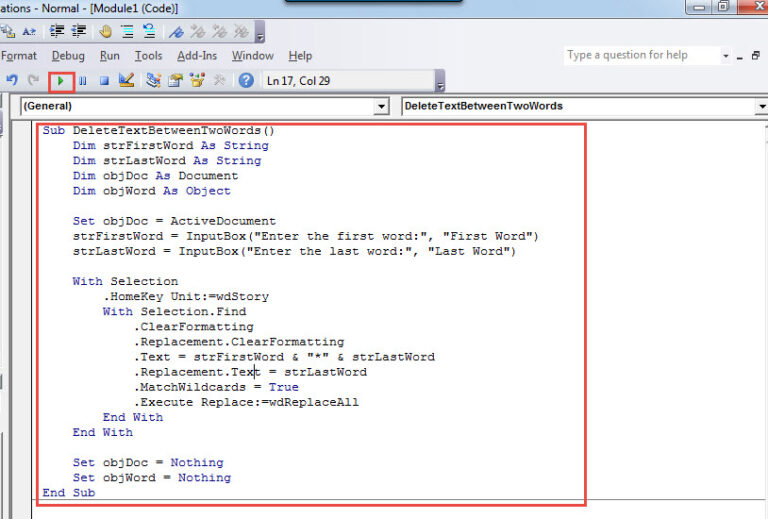768x519 pixels.
Task: Restore the code window using menu-bar restore button
Action: pyautogui.click(x=756, y=56)
